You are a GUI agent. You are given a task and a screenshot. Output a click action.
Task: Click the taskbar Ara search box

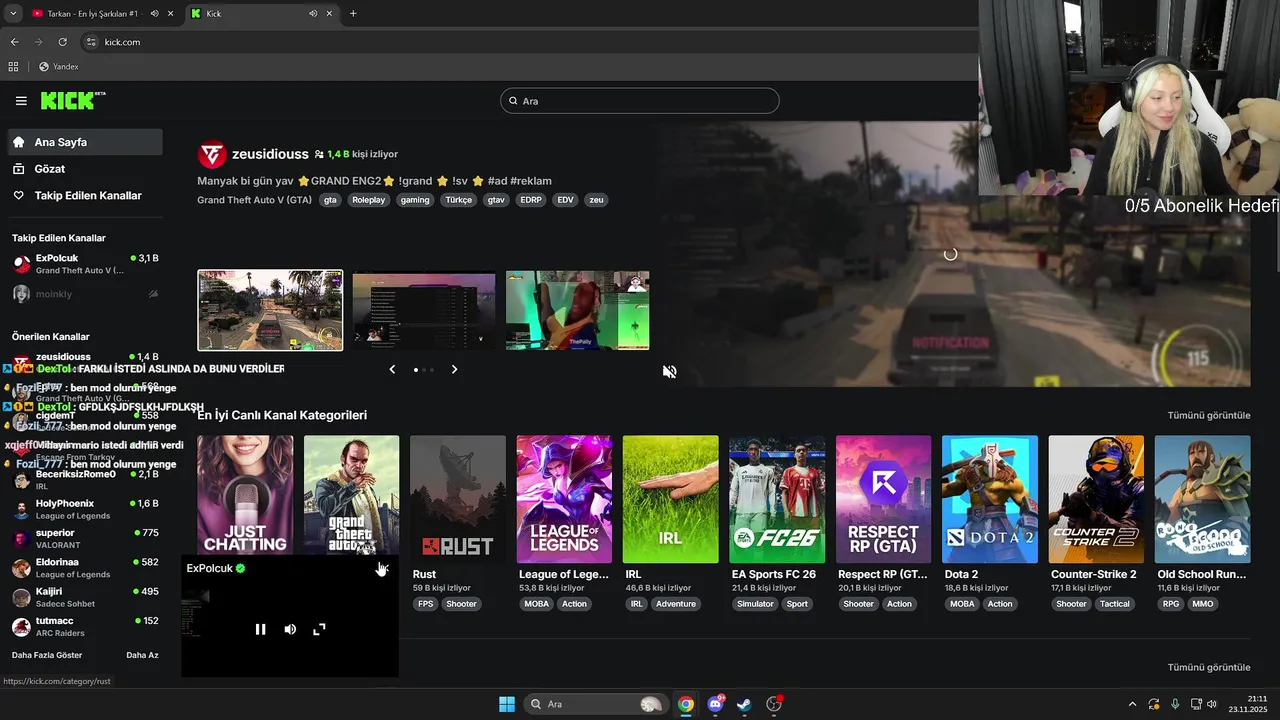tap(596, 704)
